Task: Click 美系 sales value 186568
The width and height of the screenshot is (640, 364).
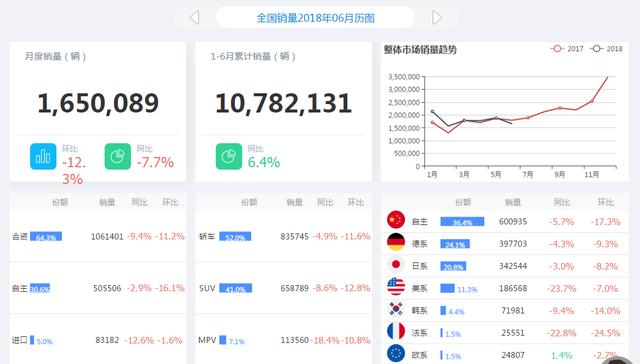Action: pyautogui.click(x=513, y=289)
